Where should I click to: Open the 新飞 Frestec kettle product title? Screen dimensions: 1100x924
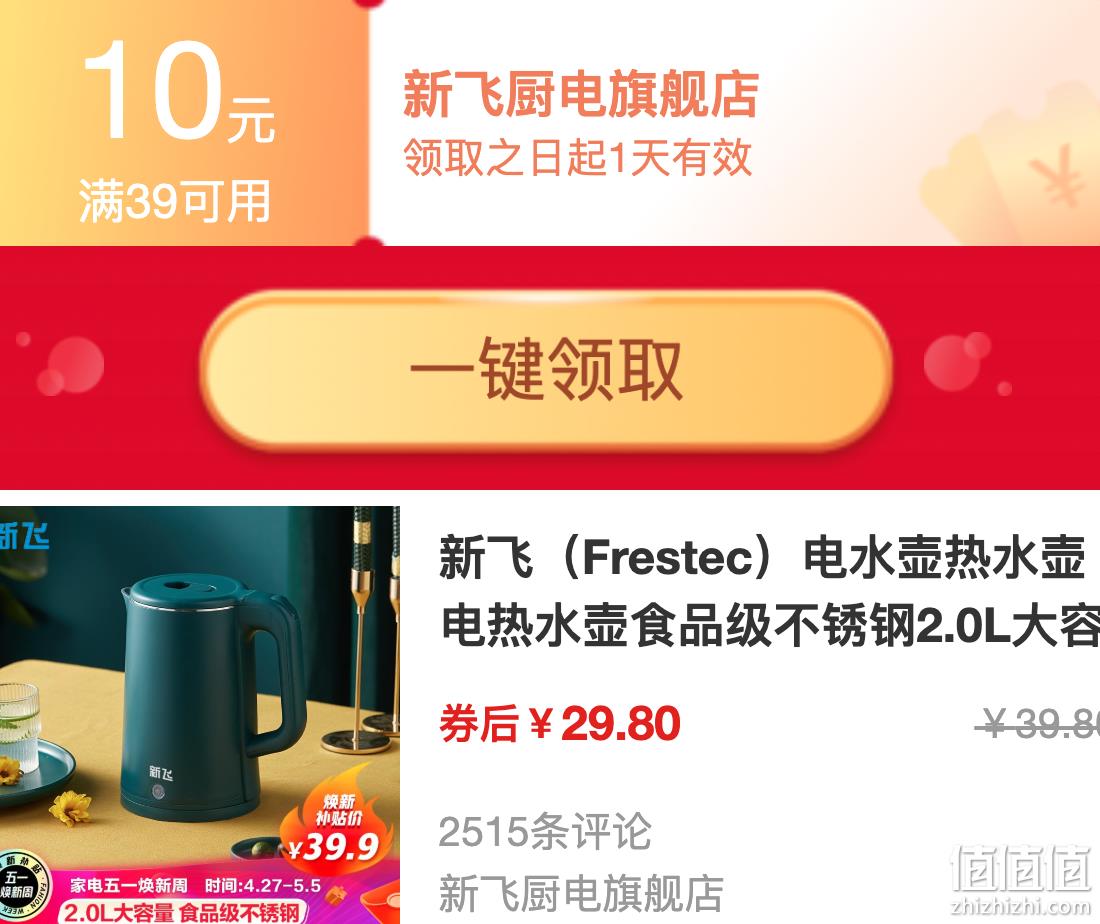pos(769,591)
